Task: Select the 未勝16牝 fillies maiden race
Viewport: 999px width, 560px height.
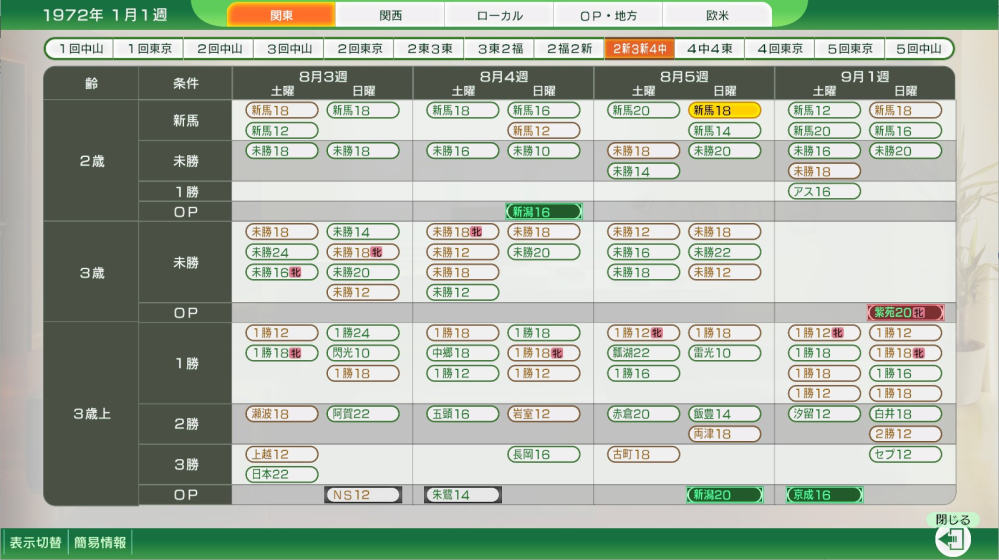Action: coord(282,272)
